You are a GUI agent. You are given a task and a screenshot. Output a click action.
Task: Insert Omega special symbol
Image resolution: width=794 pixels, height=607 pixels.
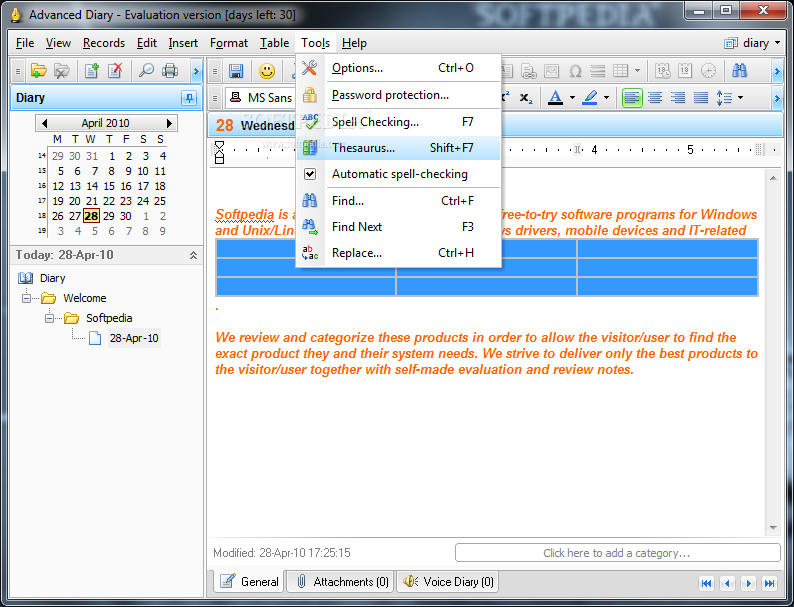click(575, 71)
